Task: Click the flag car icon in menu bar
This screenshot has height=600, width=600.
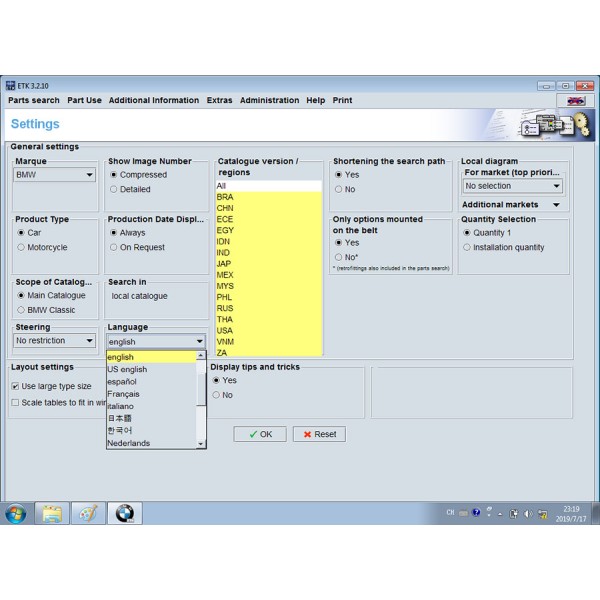Action: pos(576,101)
